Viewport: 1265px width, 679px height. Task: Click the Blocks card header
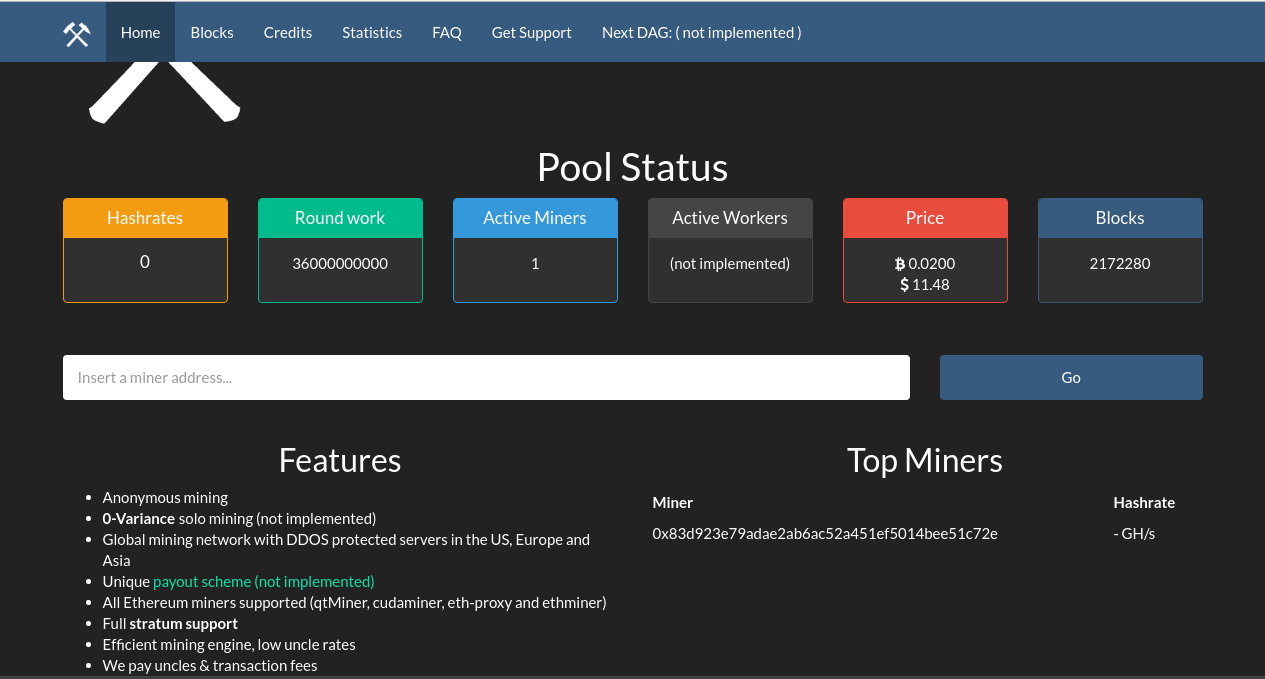coord(1120,217)
